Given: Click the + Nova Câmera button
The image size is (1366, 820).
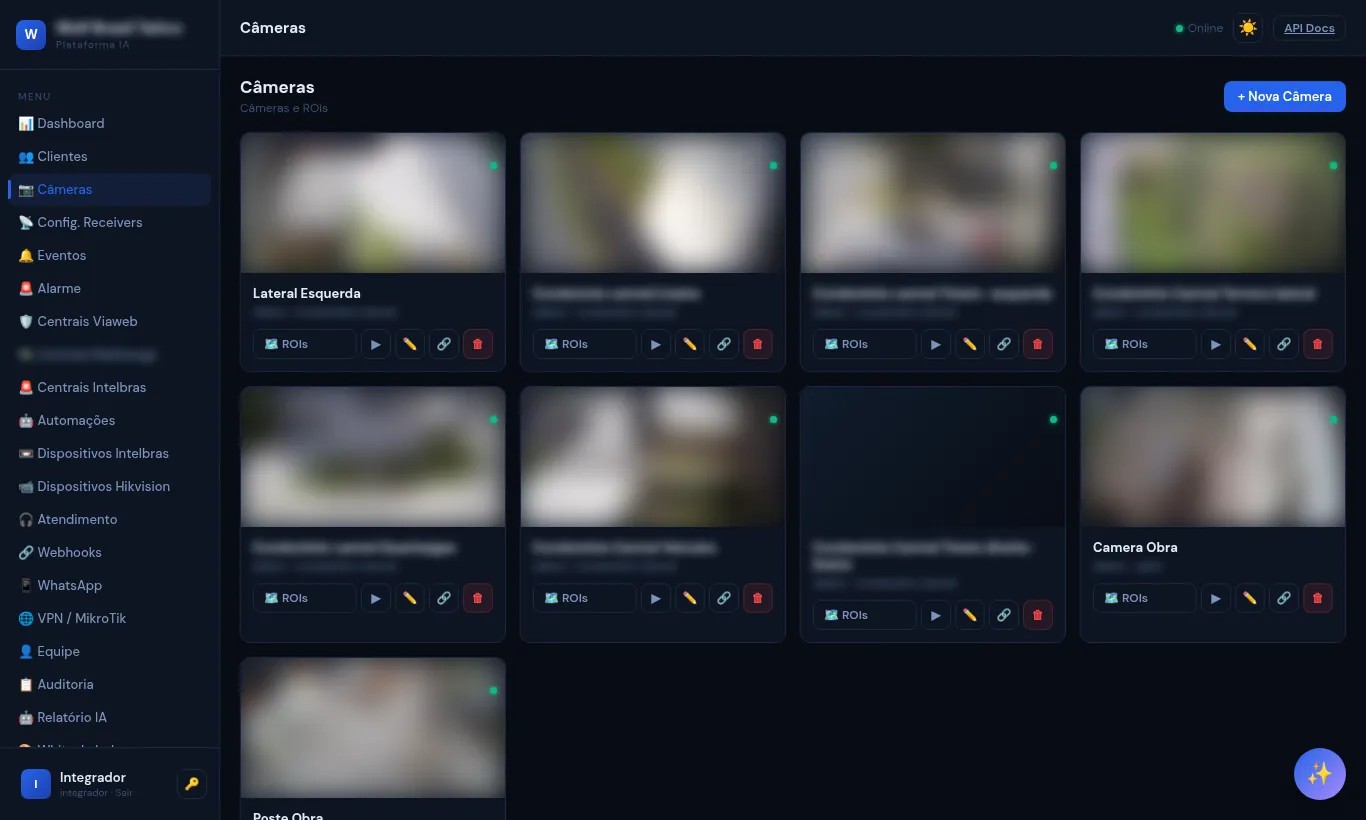Looking at the screenshot, I should [x=1285, y=97].
